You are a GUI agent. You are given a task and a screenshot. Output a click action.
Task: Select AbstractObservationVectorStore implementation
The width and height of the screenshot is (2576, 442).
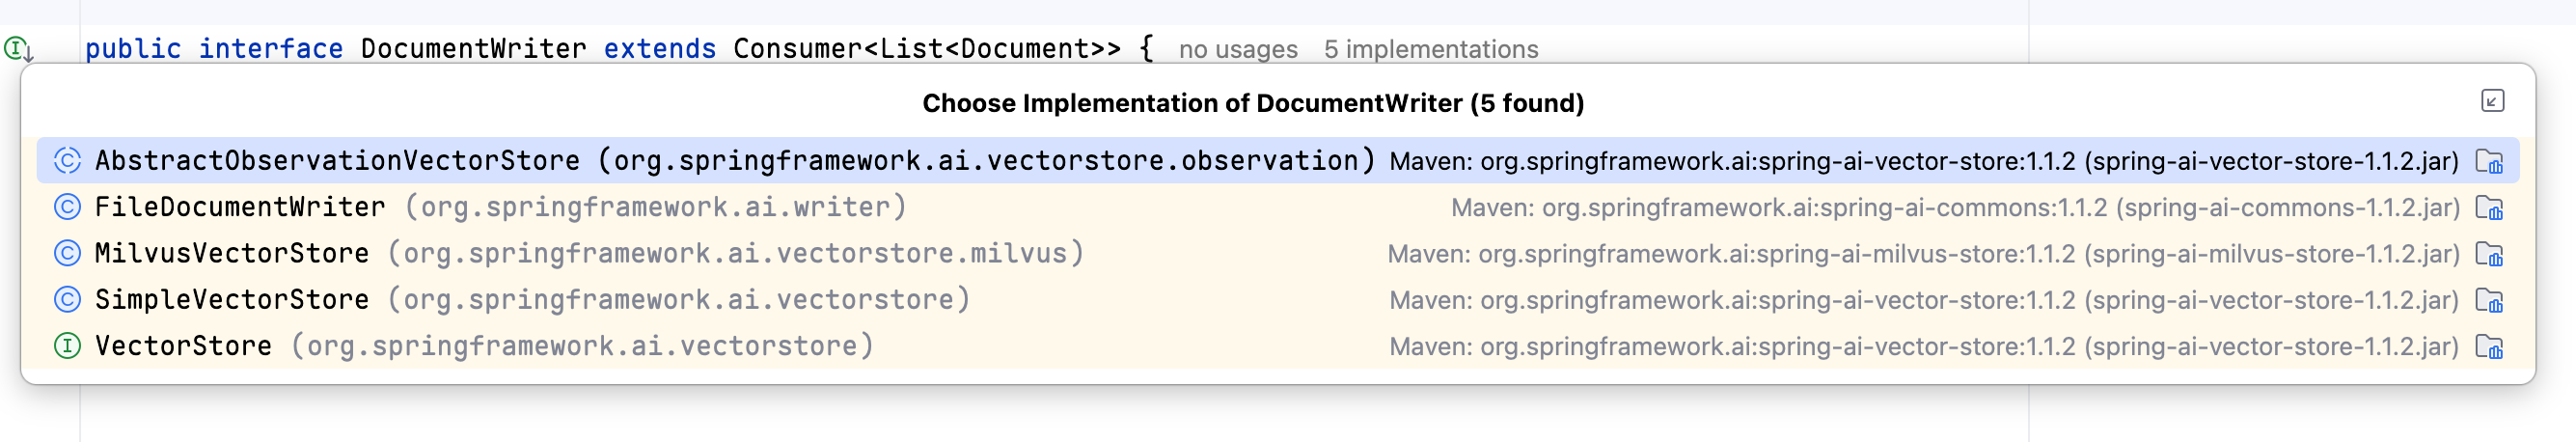click(x=1277, y=161)
